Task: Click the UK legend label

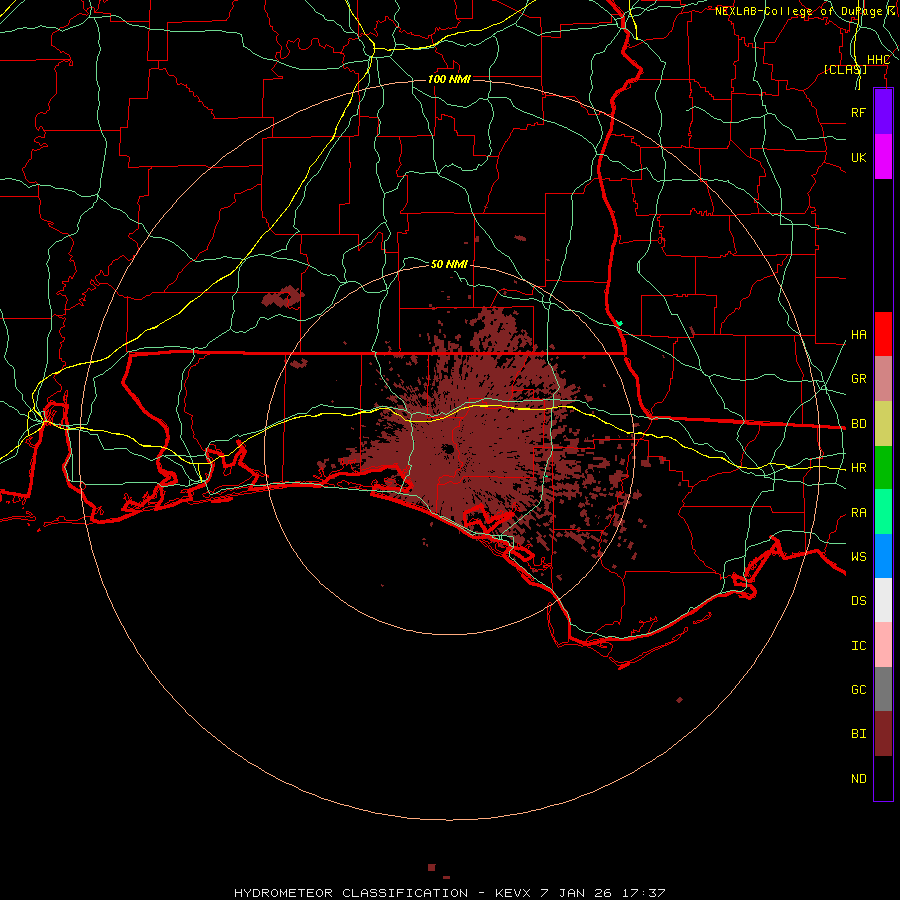Action: click(858, 157)
